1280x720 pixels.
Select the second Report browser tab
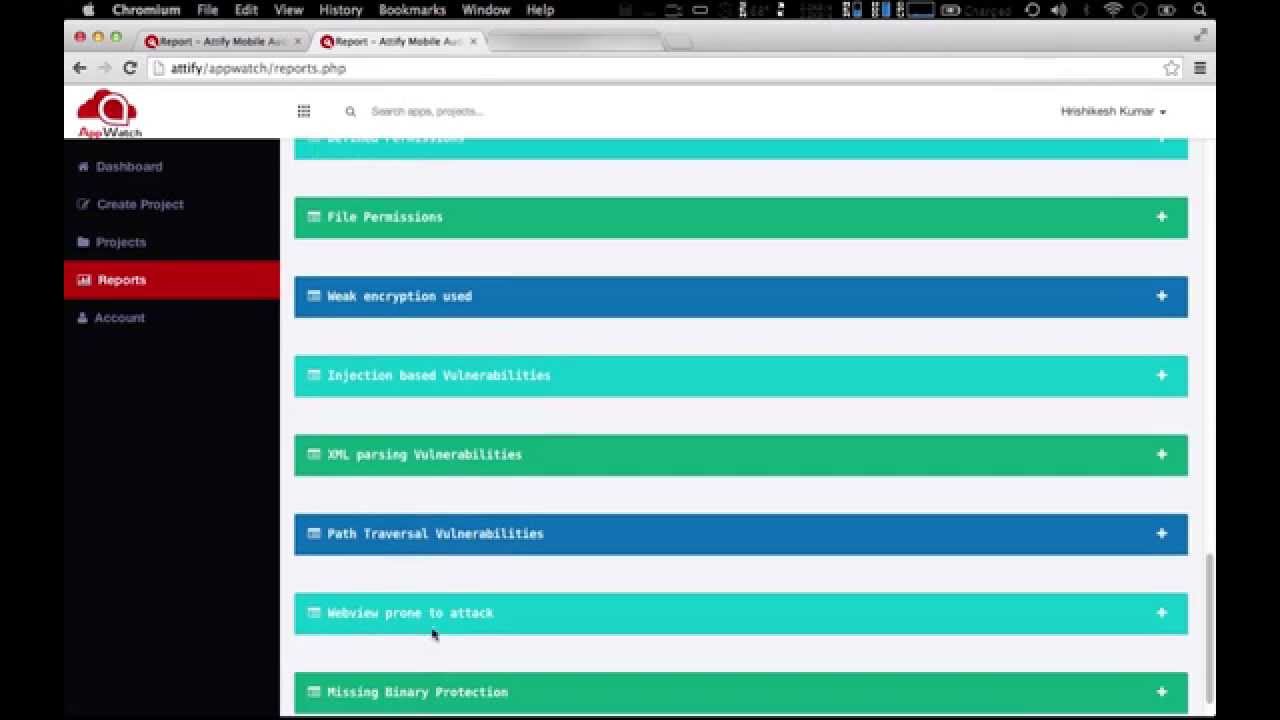397,41
